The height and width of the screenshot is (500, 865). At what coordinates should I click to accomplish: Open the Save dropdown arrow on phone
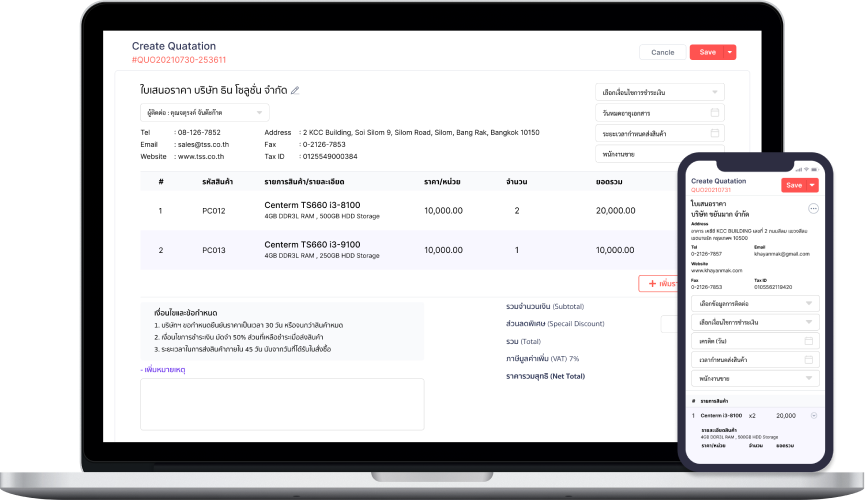click(812, 185)
